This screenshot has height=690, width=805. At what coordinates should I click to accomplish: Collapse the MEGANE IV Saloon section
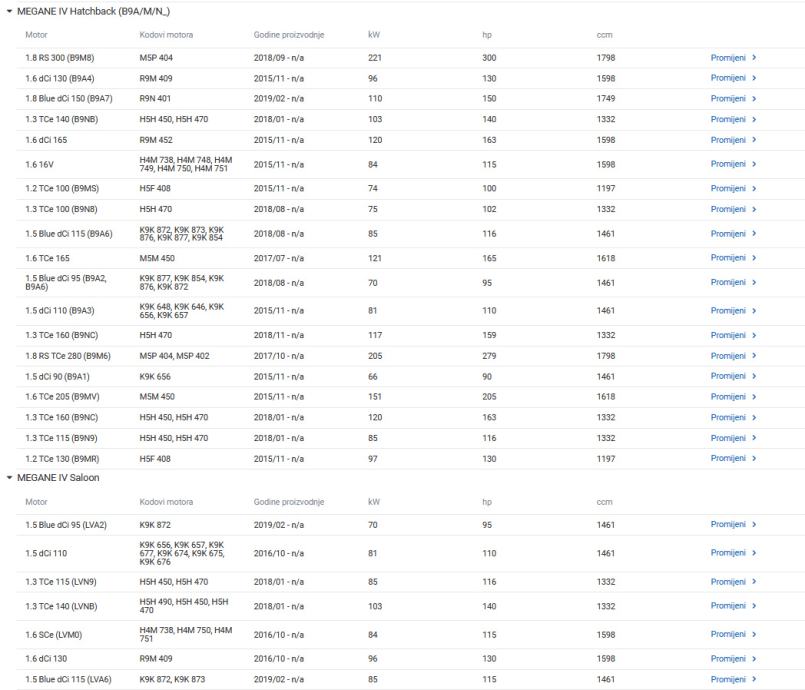9,477
